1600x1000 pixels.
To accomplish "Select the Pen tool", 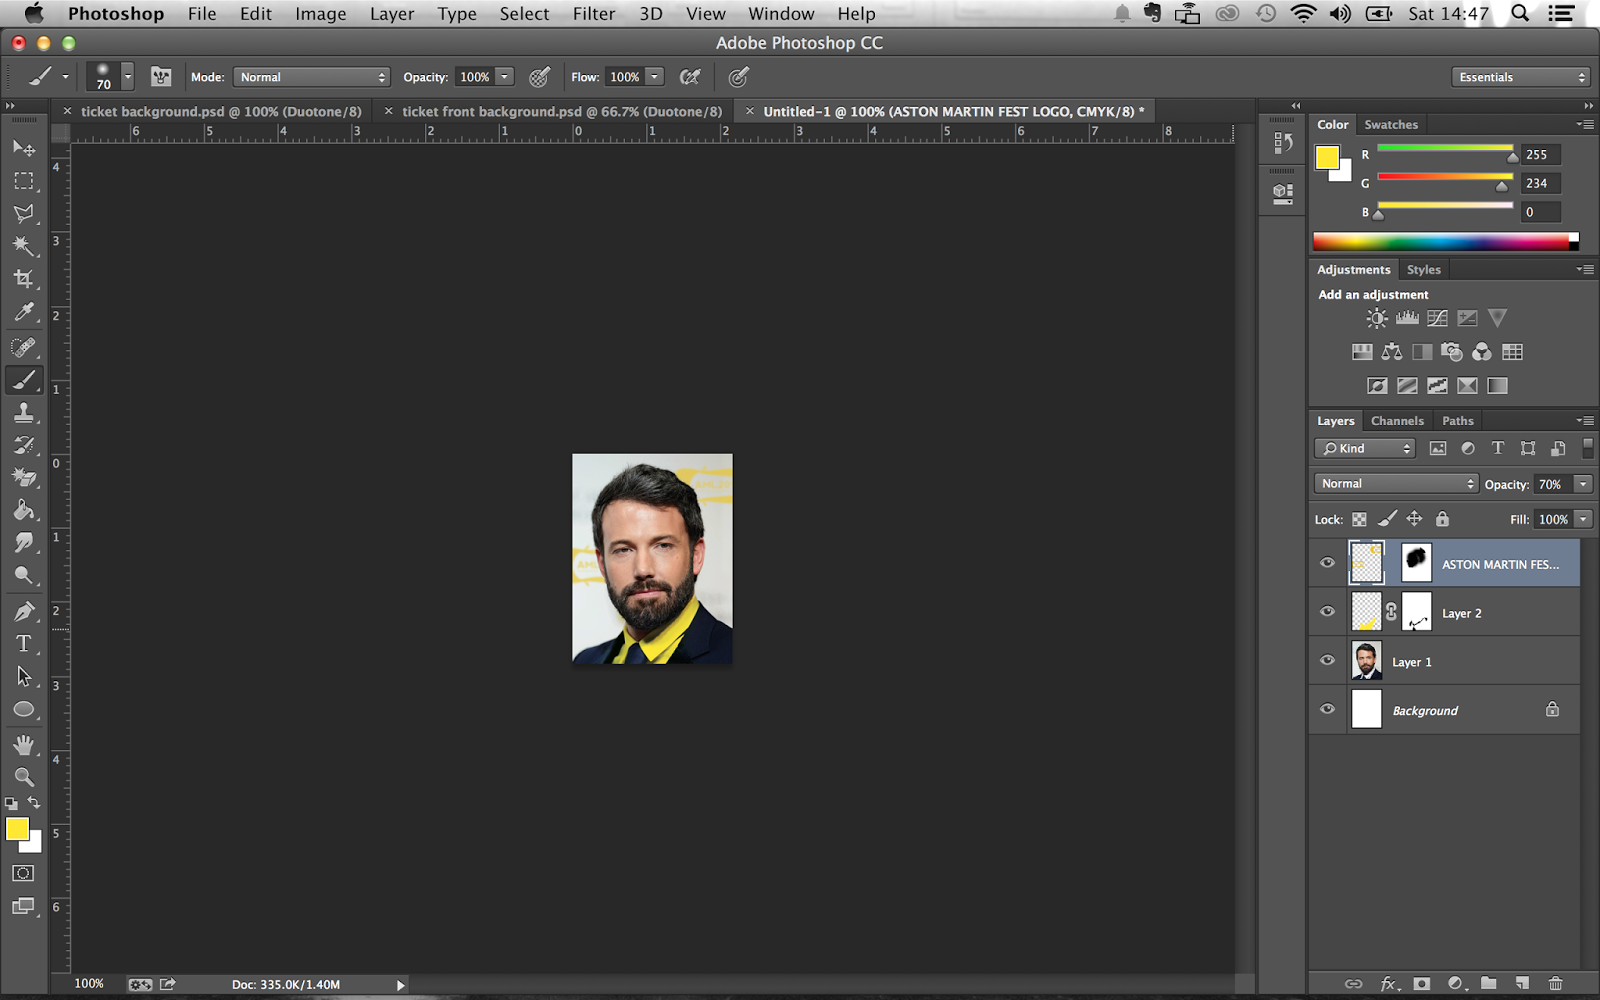I will (24, 611).
